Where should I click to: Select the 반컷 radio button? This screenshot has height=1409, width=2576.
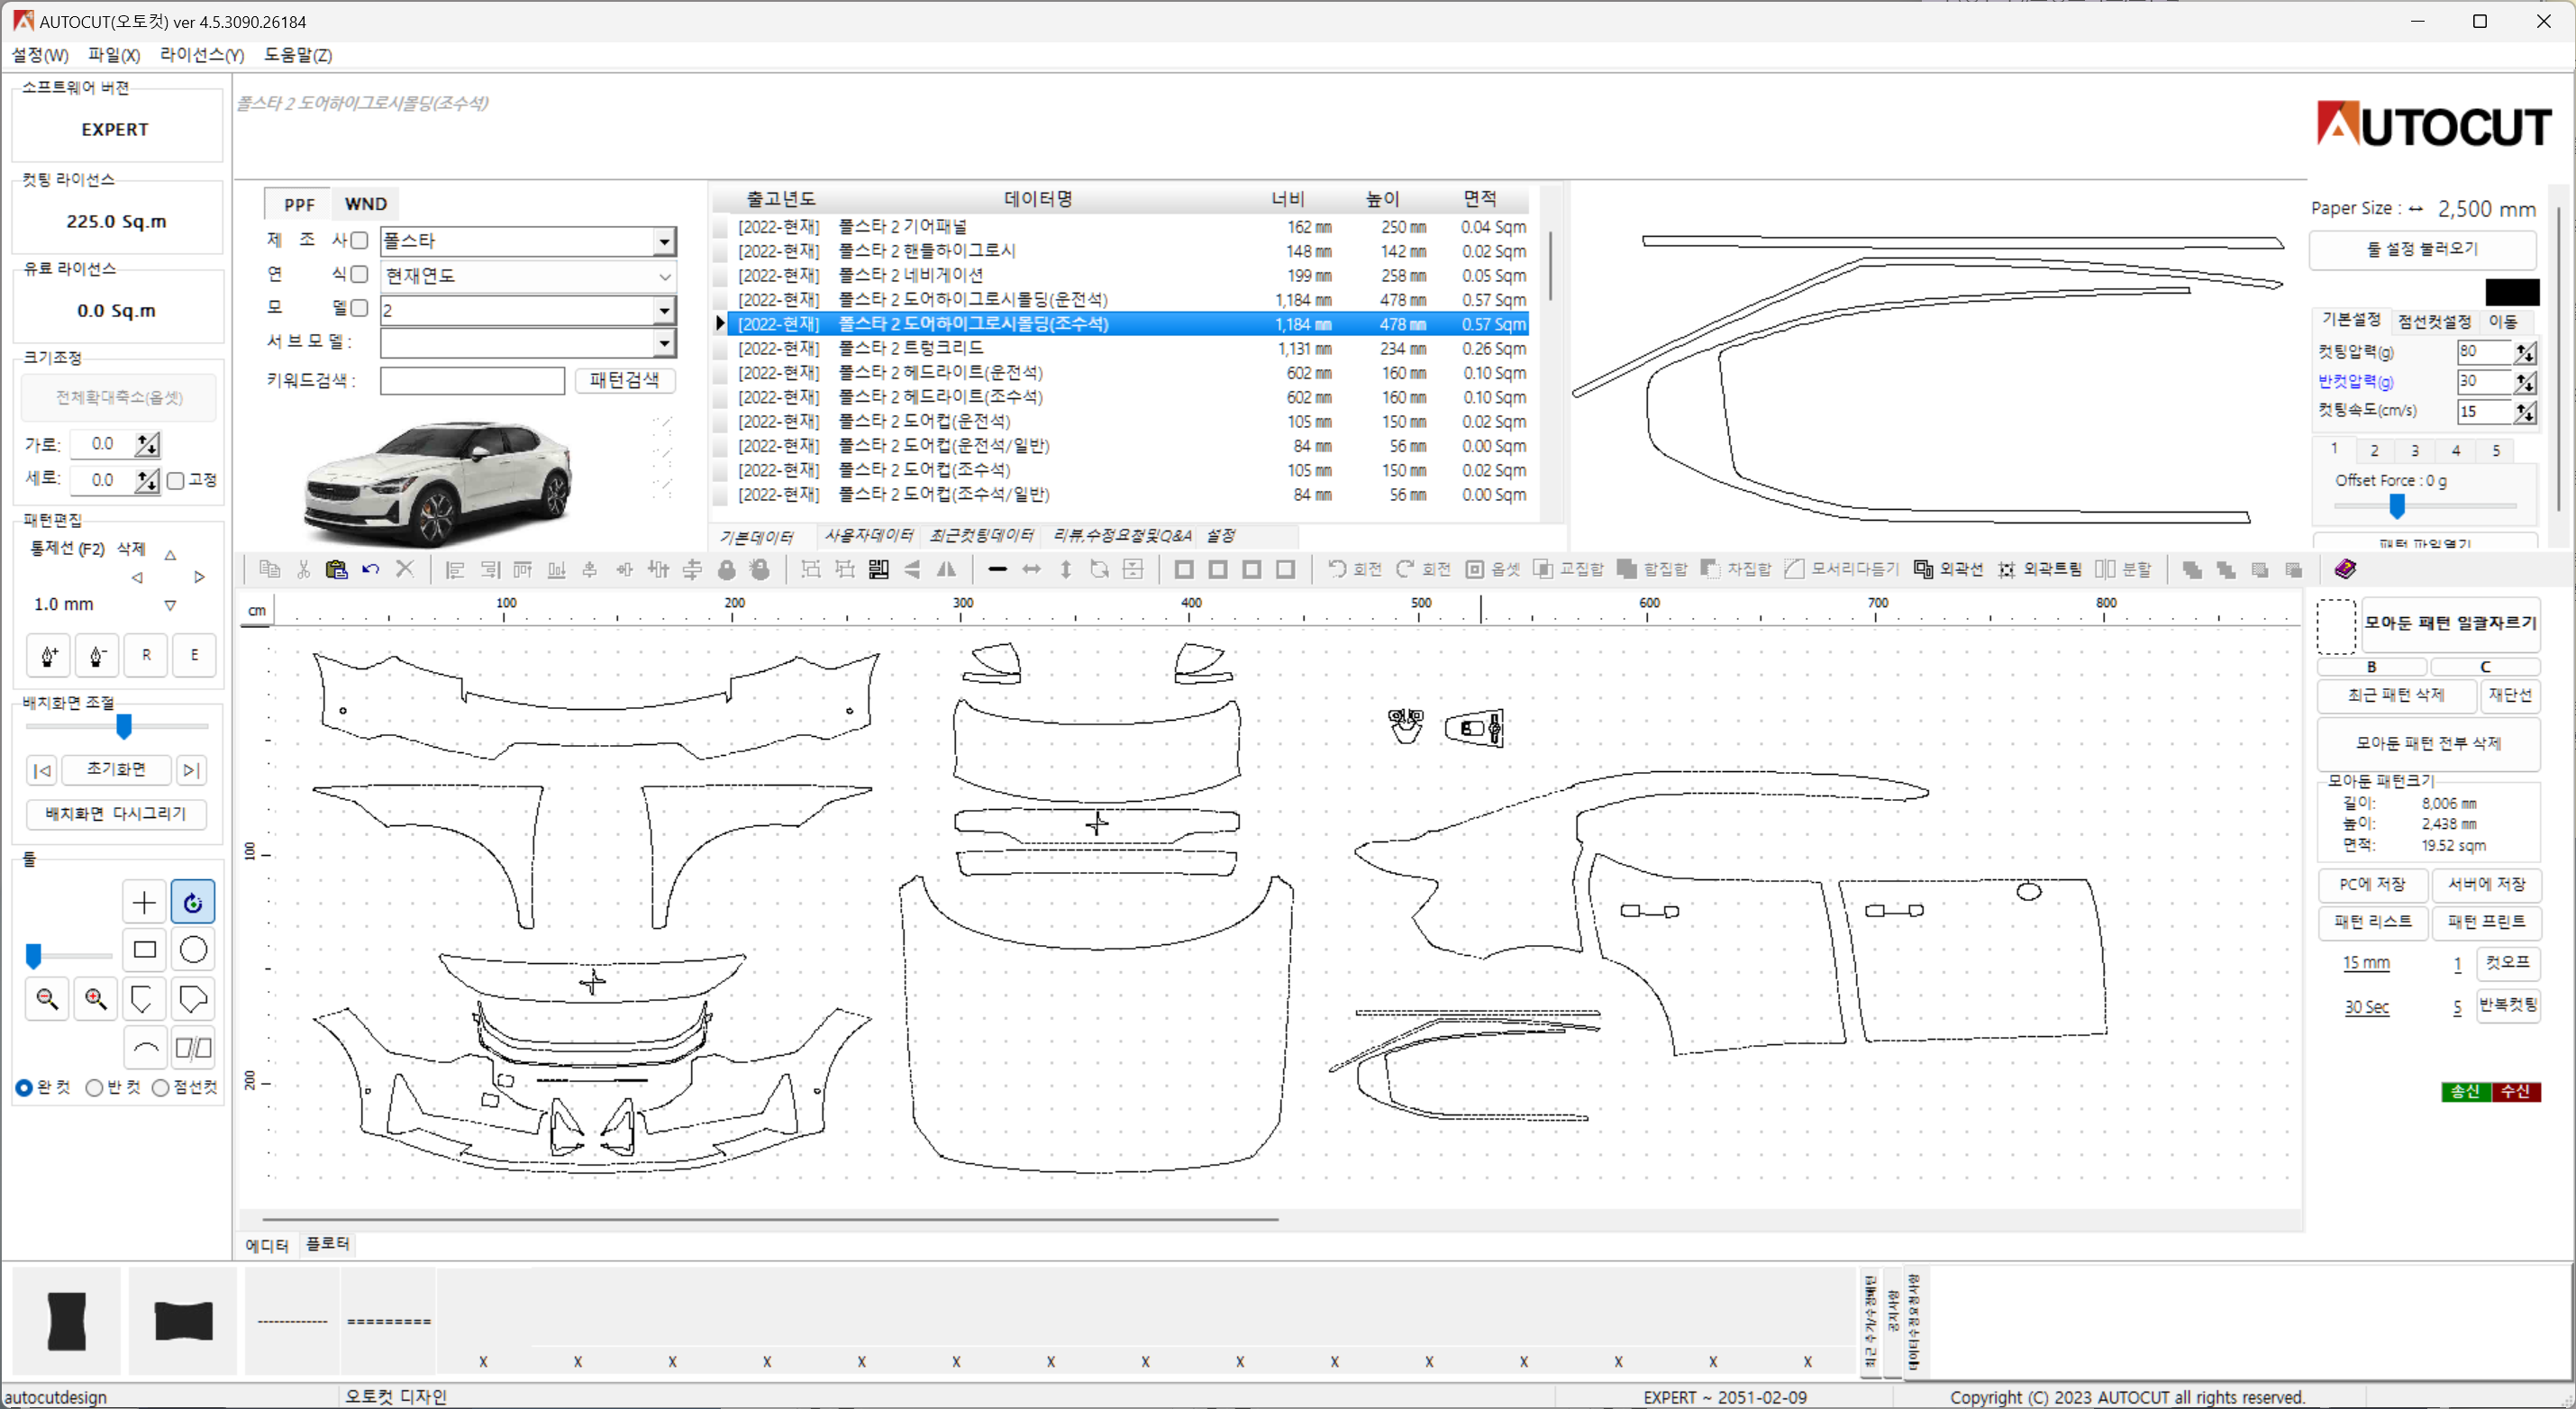(x=94, y=1088)
